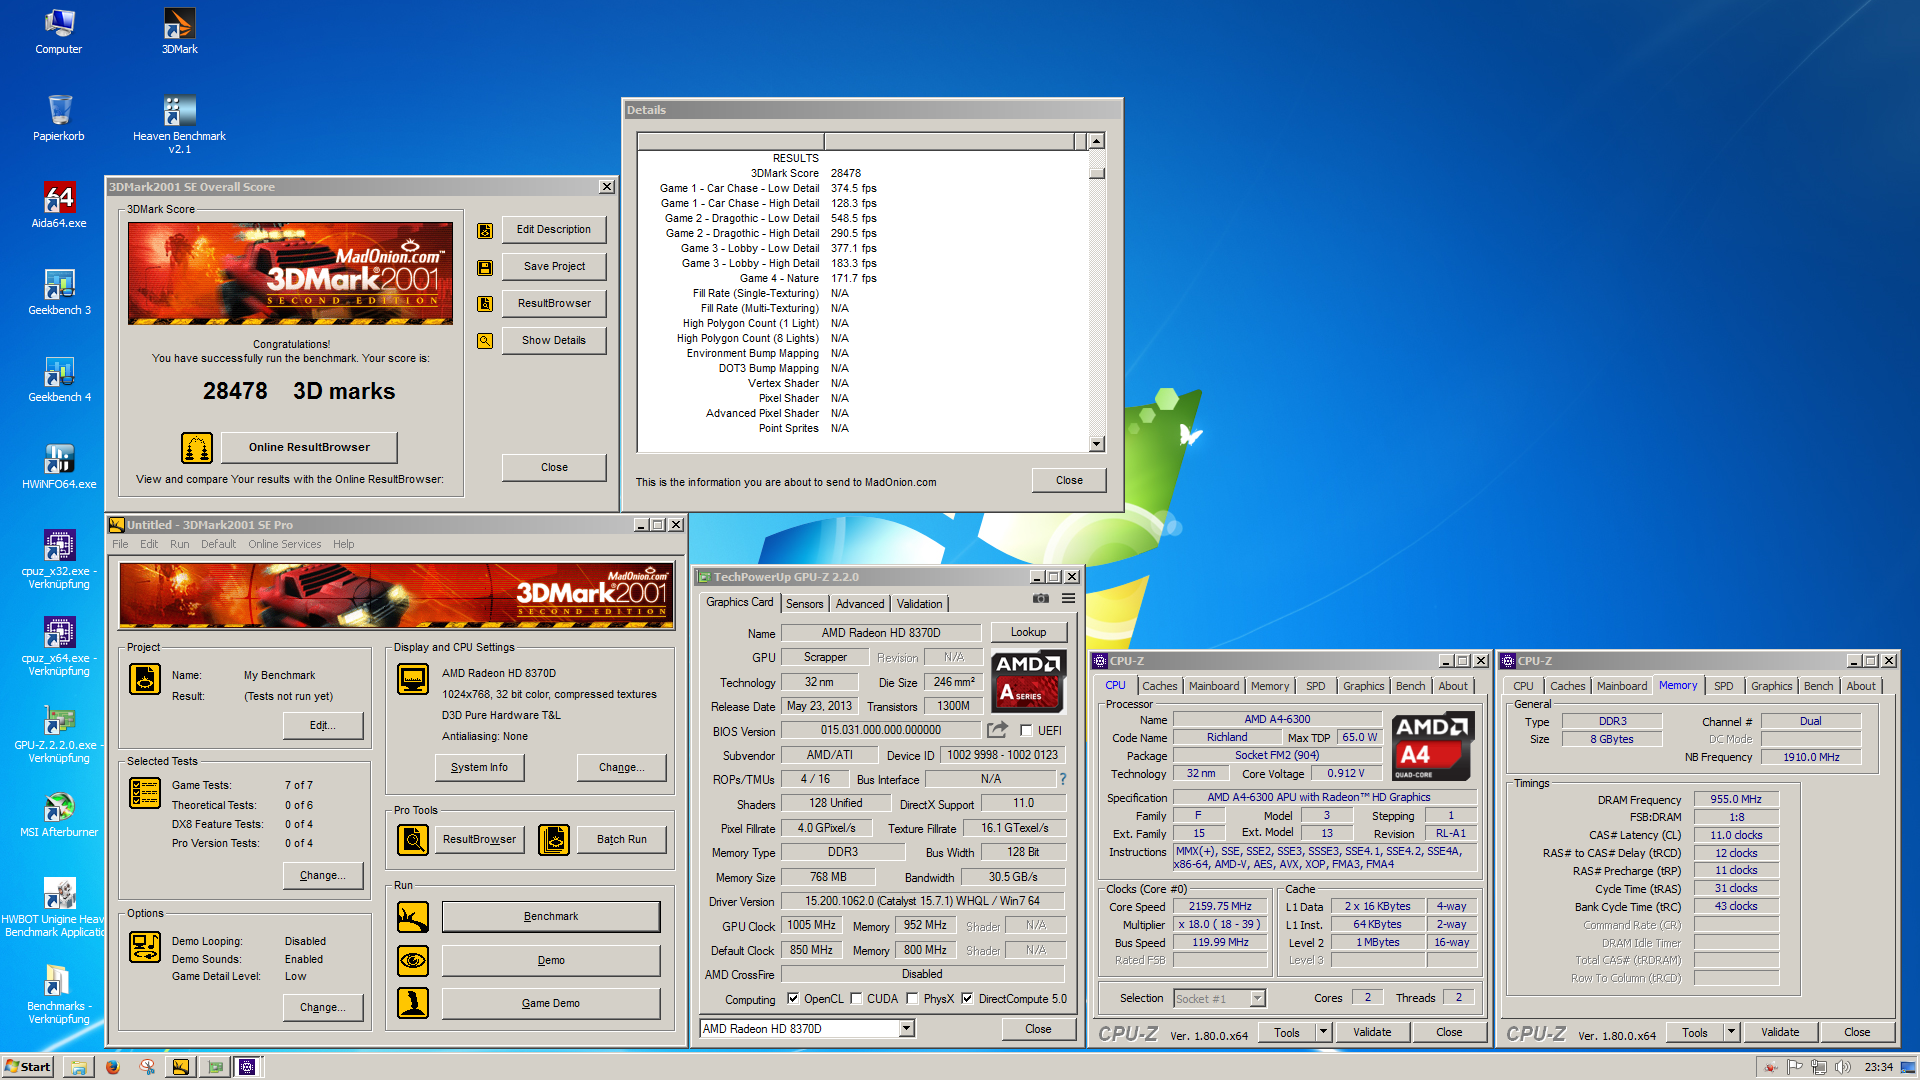Screen dimensions: 1920x1080
Task: Open the Heaven Benchmark v2.1 desktop icon
Action: [x=179, y=124]
